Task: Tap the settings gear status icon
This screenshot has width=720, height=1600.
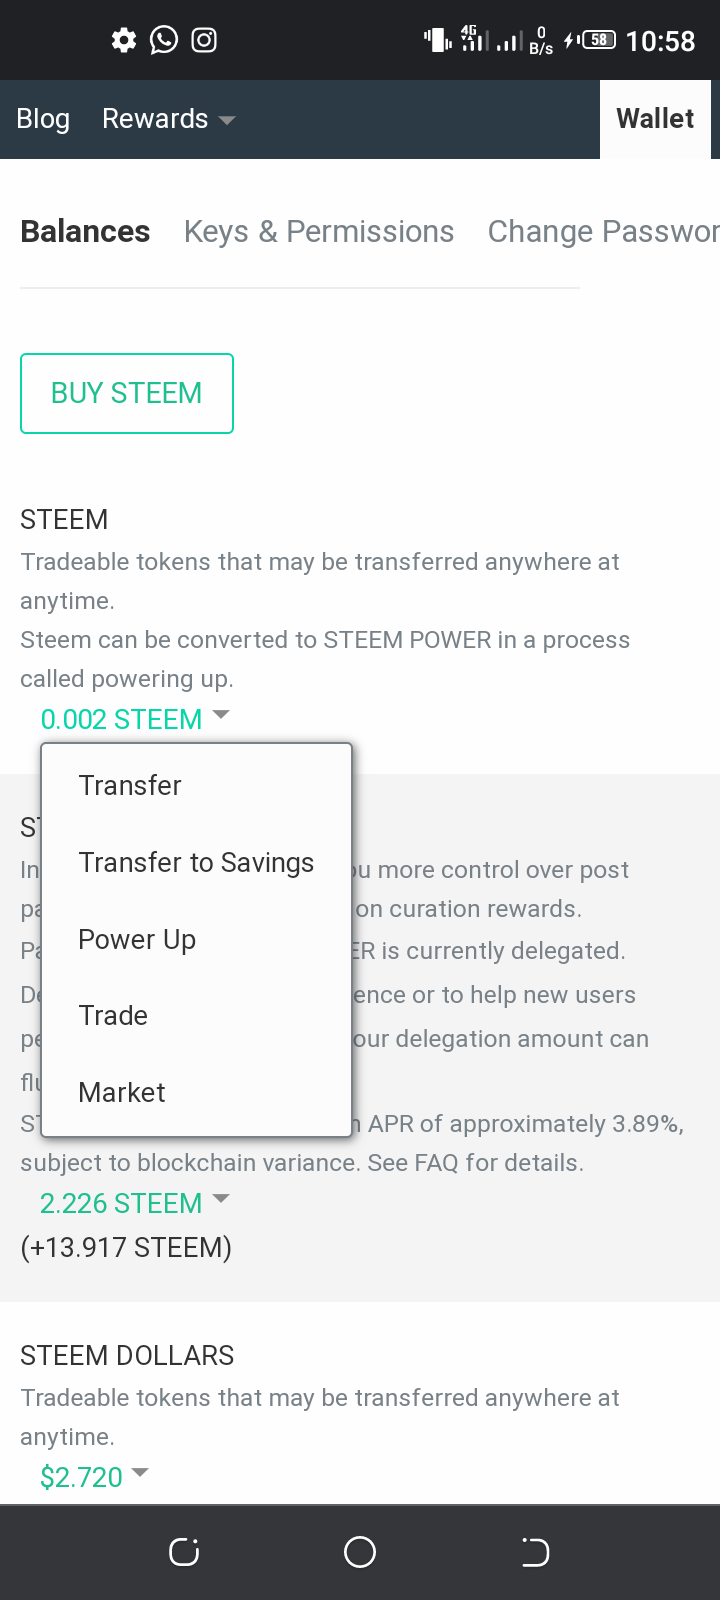Action: 124,40
